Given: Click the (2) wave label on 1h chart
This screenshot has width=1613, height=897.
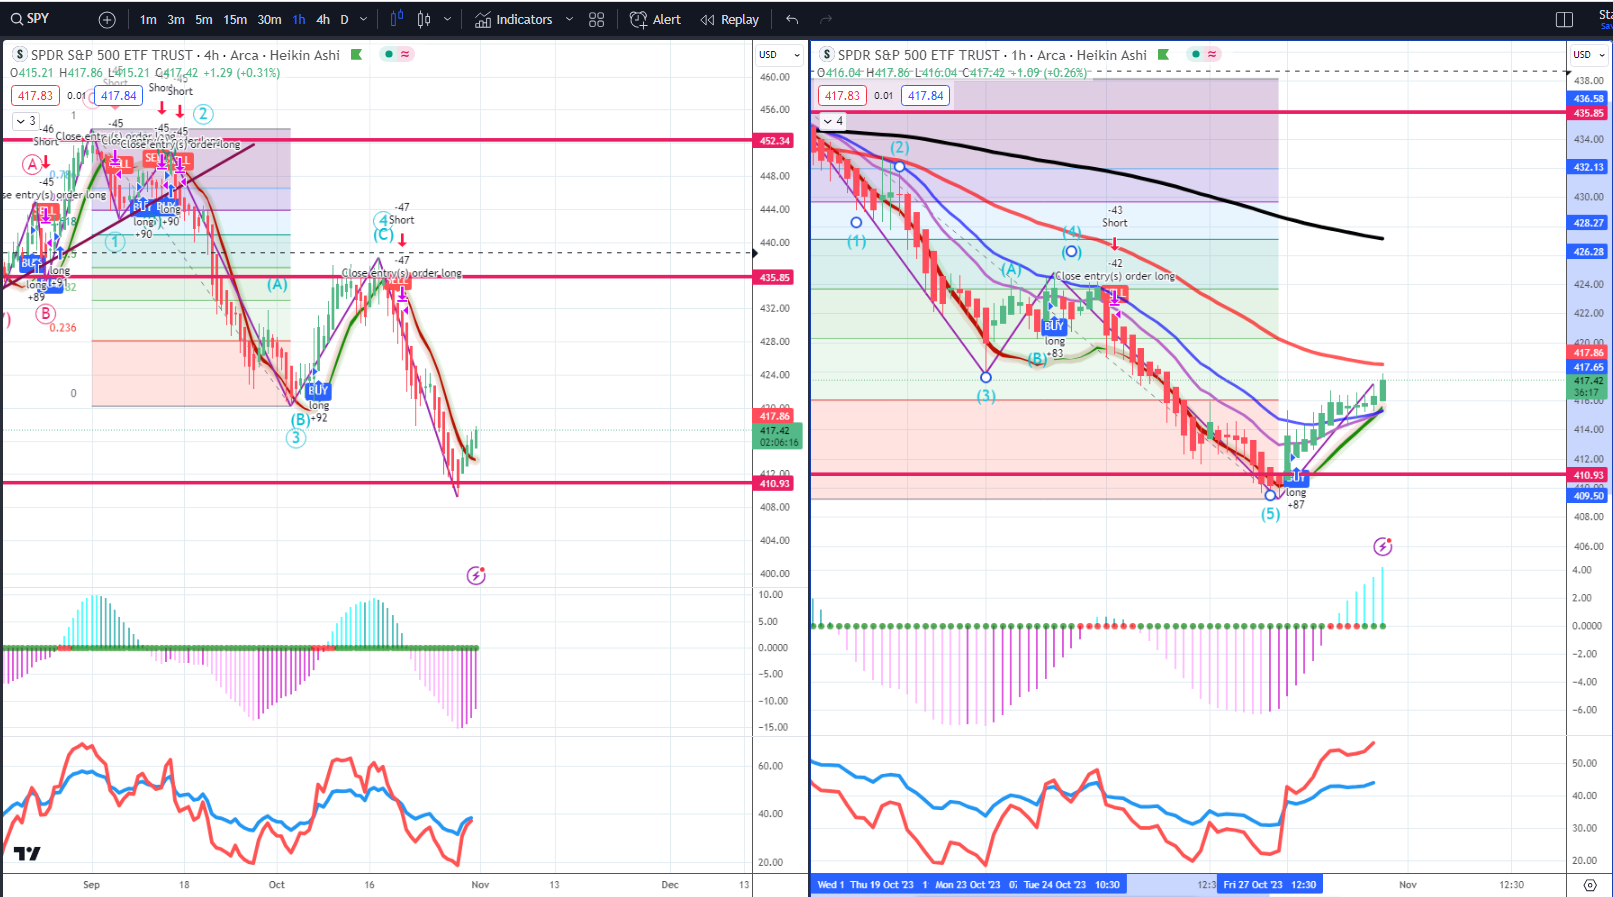Looking at the screenshot, I should [x=900, y=148].
